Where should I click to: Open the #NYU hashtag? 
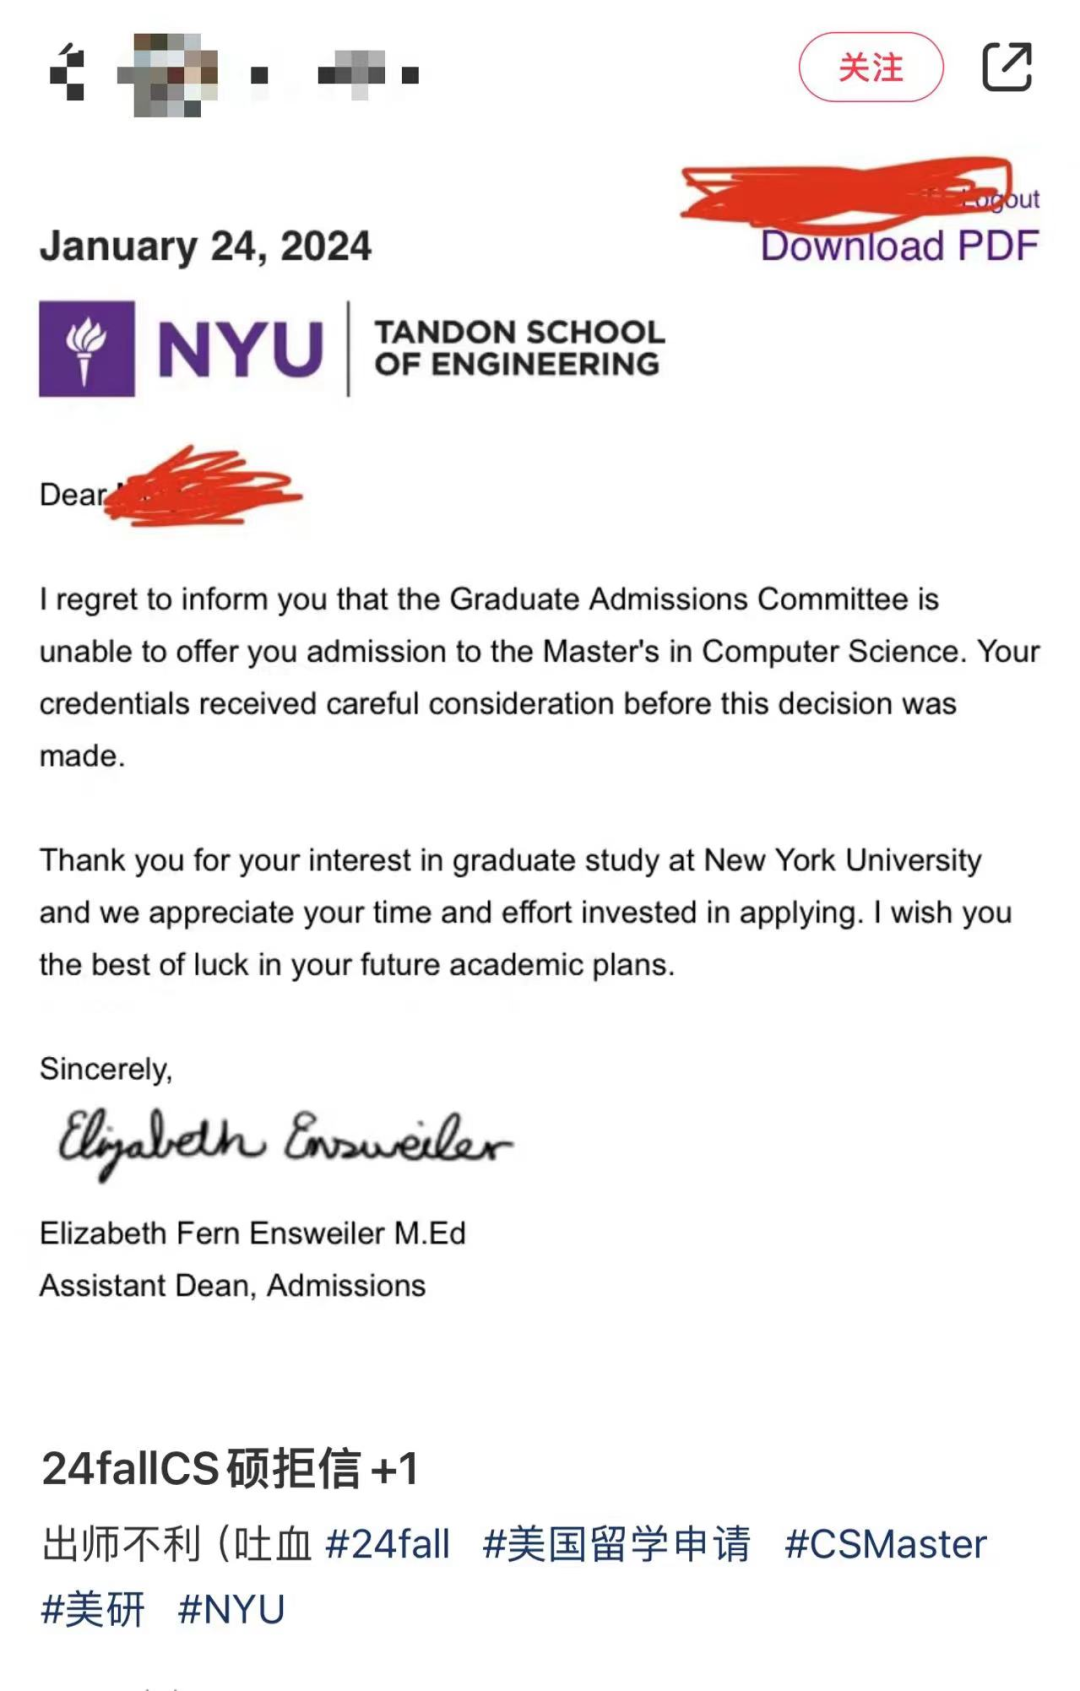coord(231,1610)
